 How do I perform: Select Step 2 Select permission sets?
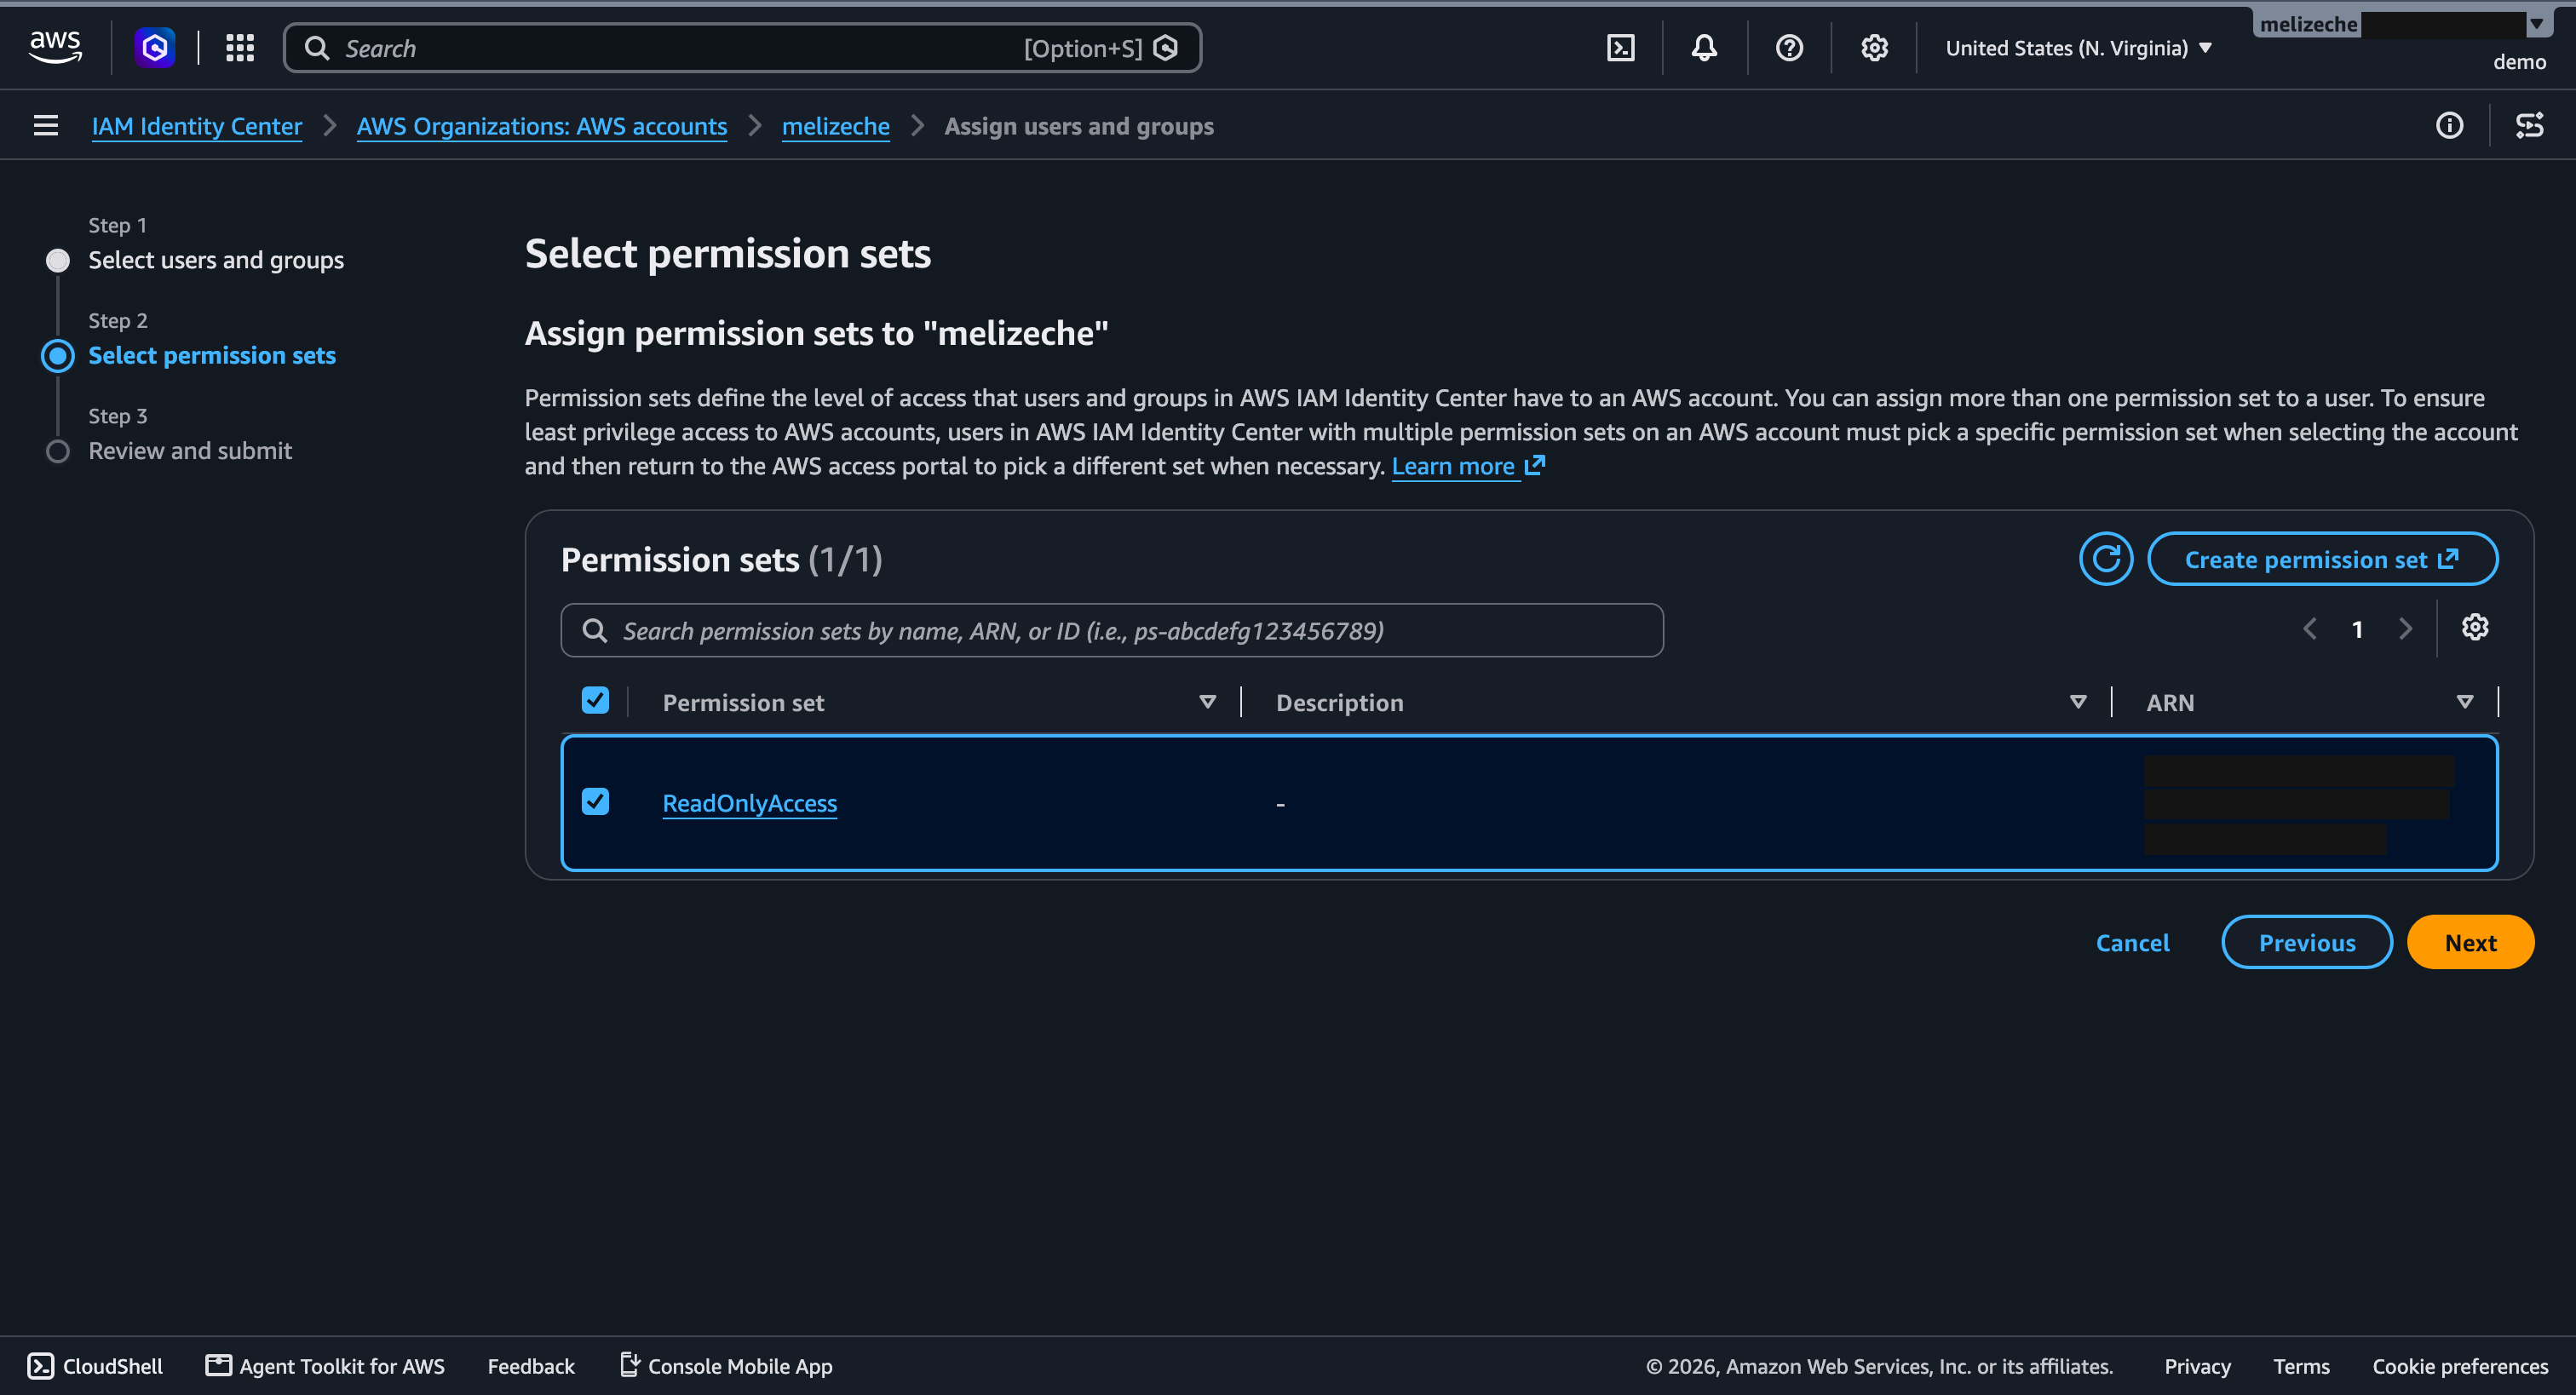point(212,355)
